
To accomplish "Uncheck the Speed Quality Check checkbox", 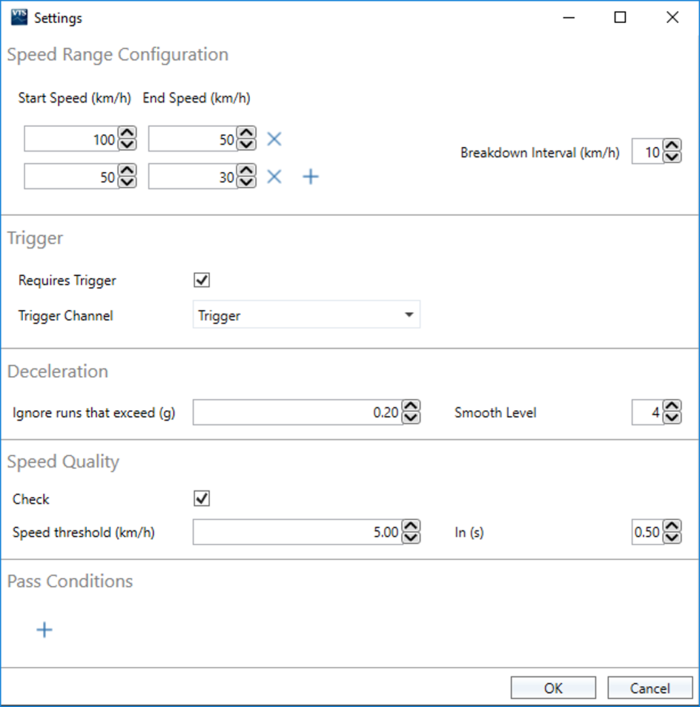I will [x=202, y=499].
